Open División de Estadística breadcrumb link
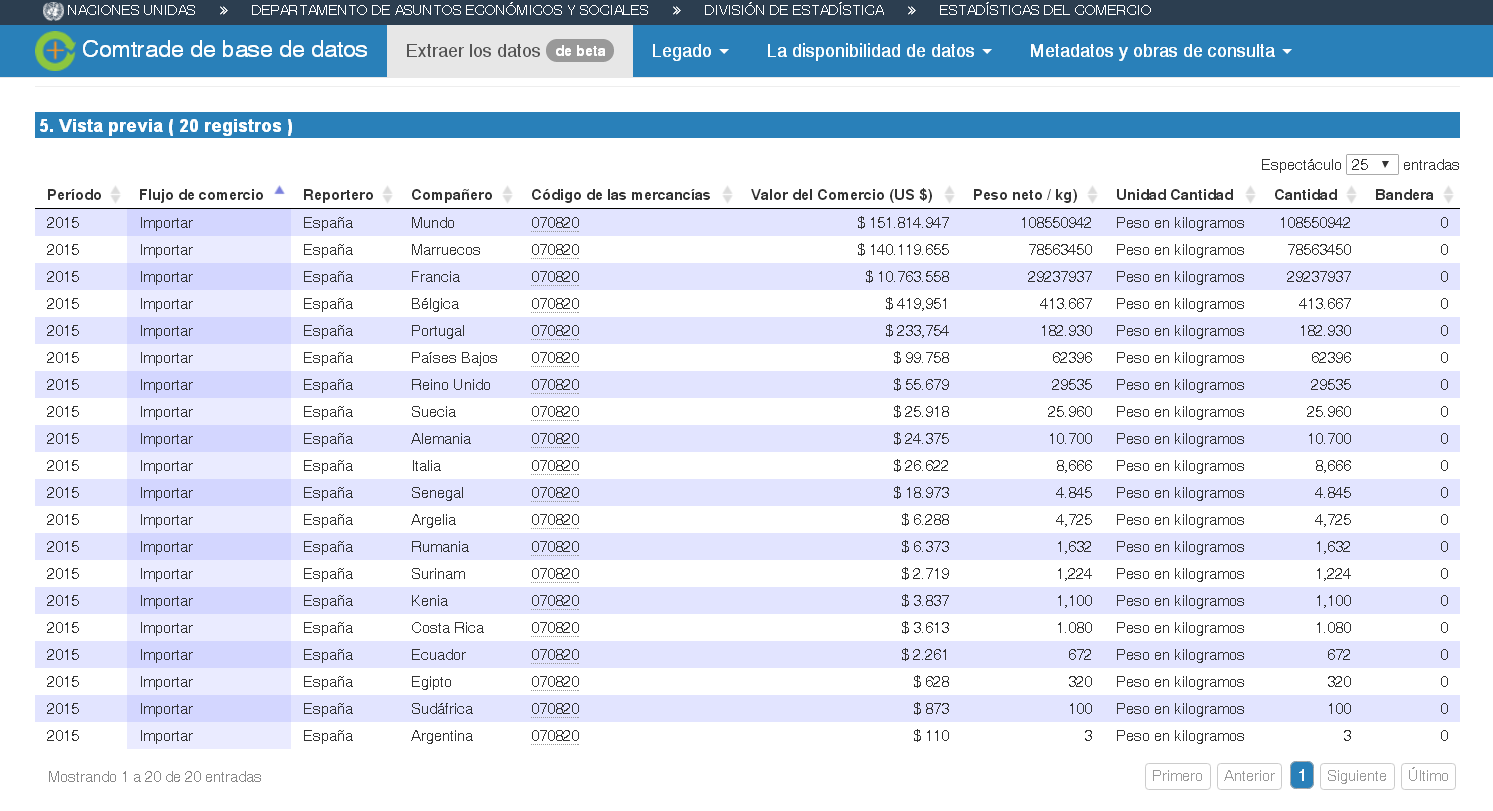This screenshot has width=1493, height=811. [x=793, y=11]
